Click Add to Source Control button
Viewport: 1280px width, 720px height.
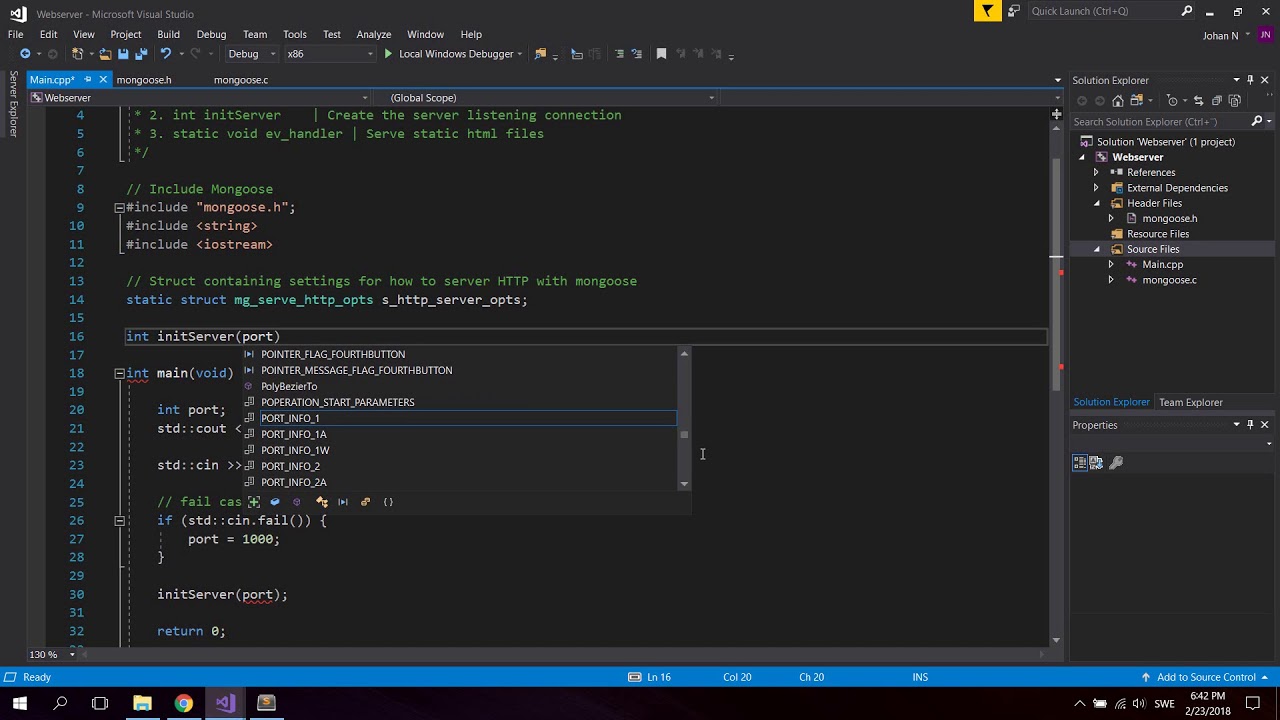tap(1205, 677)
